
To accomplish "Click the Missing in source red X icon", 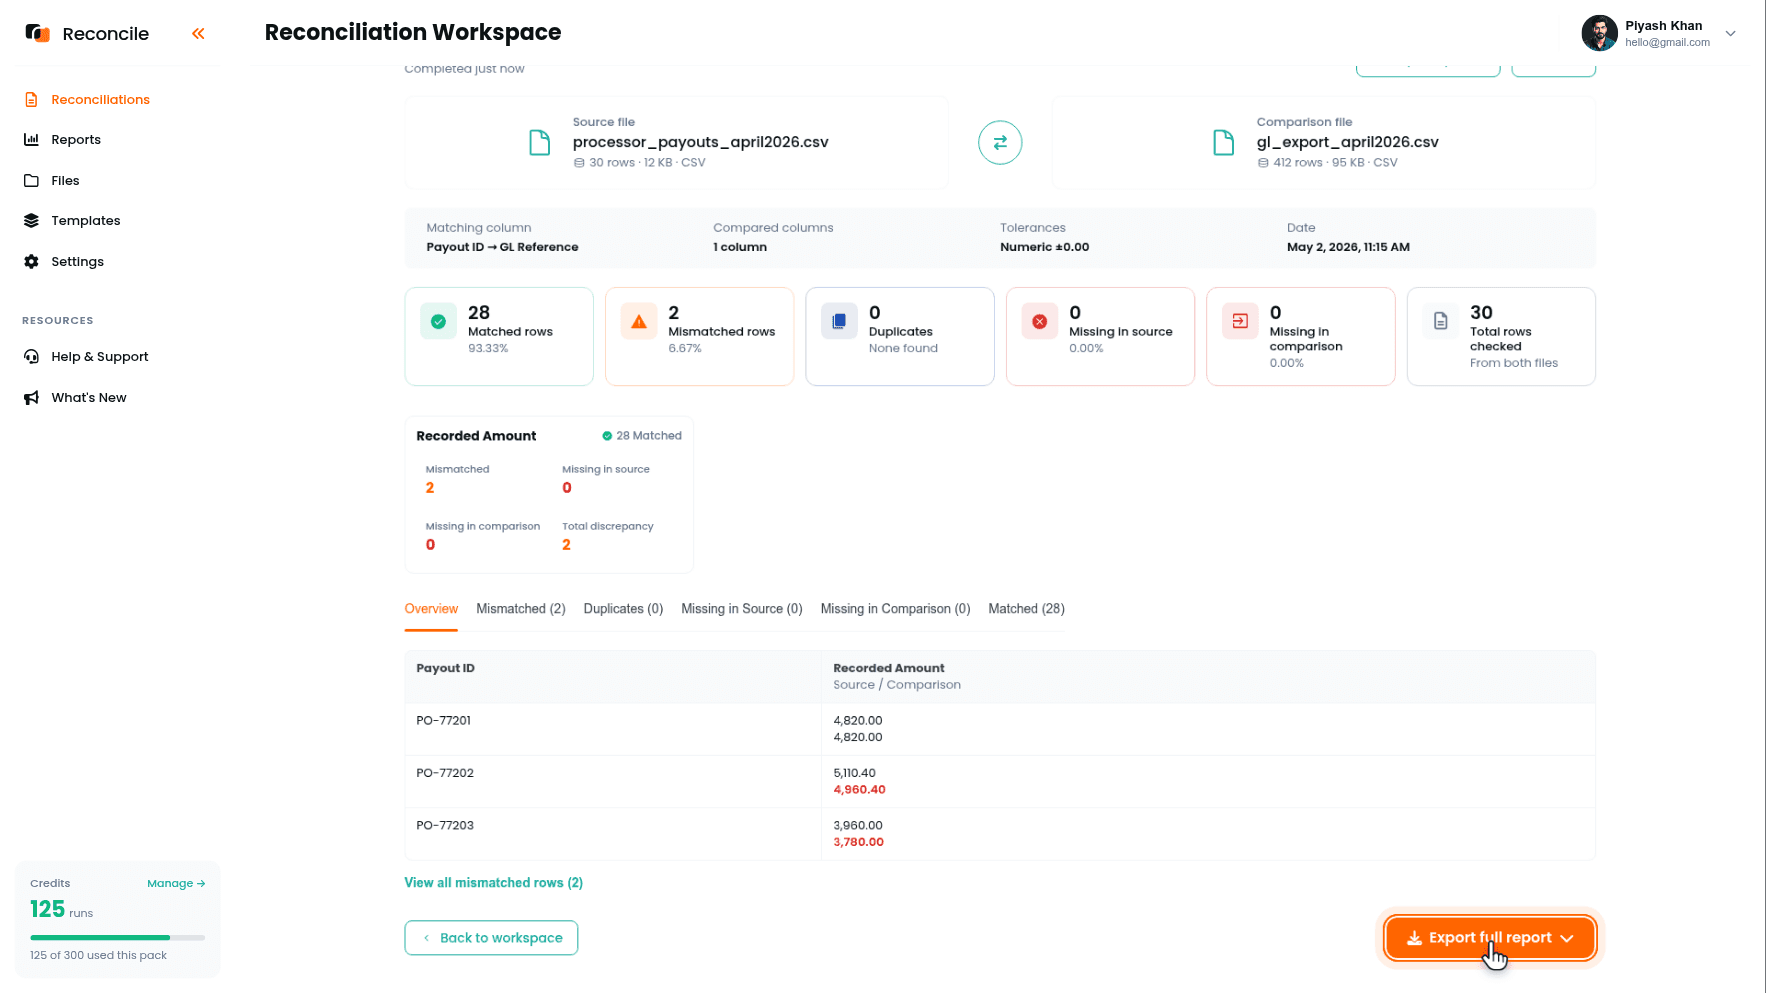I will (x=1040, y=322).
